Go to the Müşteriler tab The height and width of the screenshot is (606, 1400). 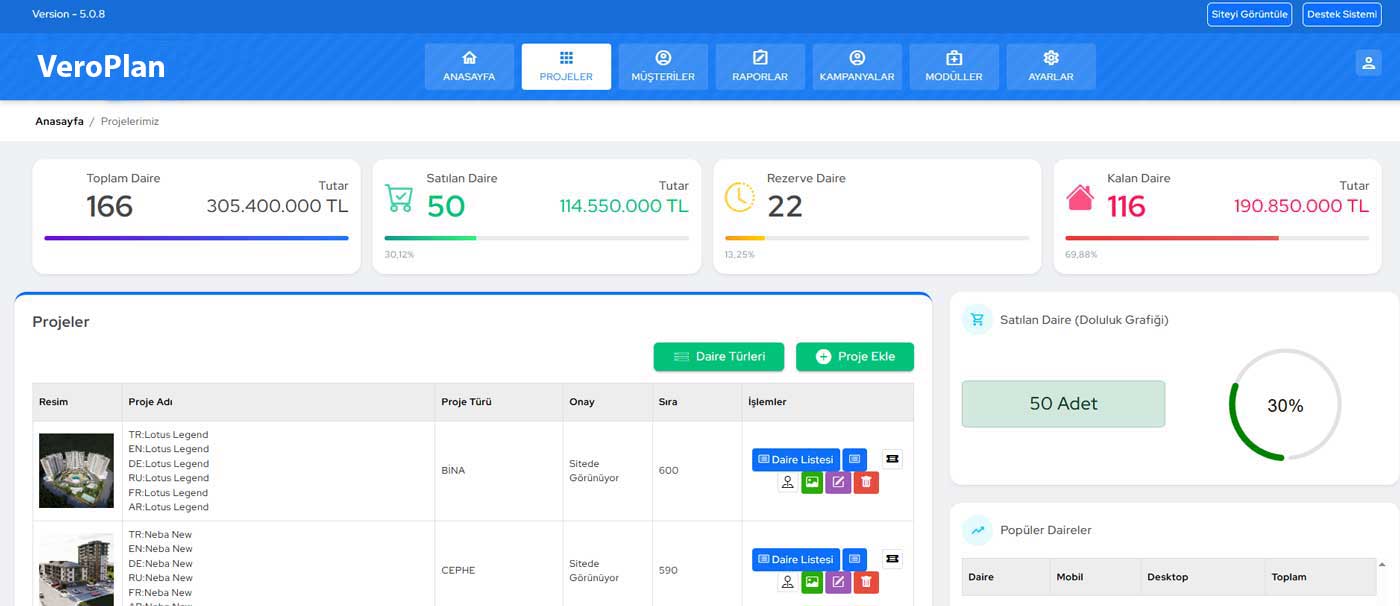[x=663, y=67]
